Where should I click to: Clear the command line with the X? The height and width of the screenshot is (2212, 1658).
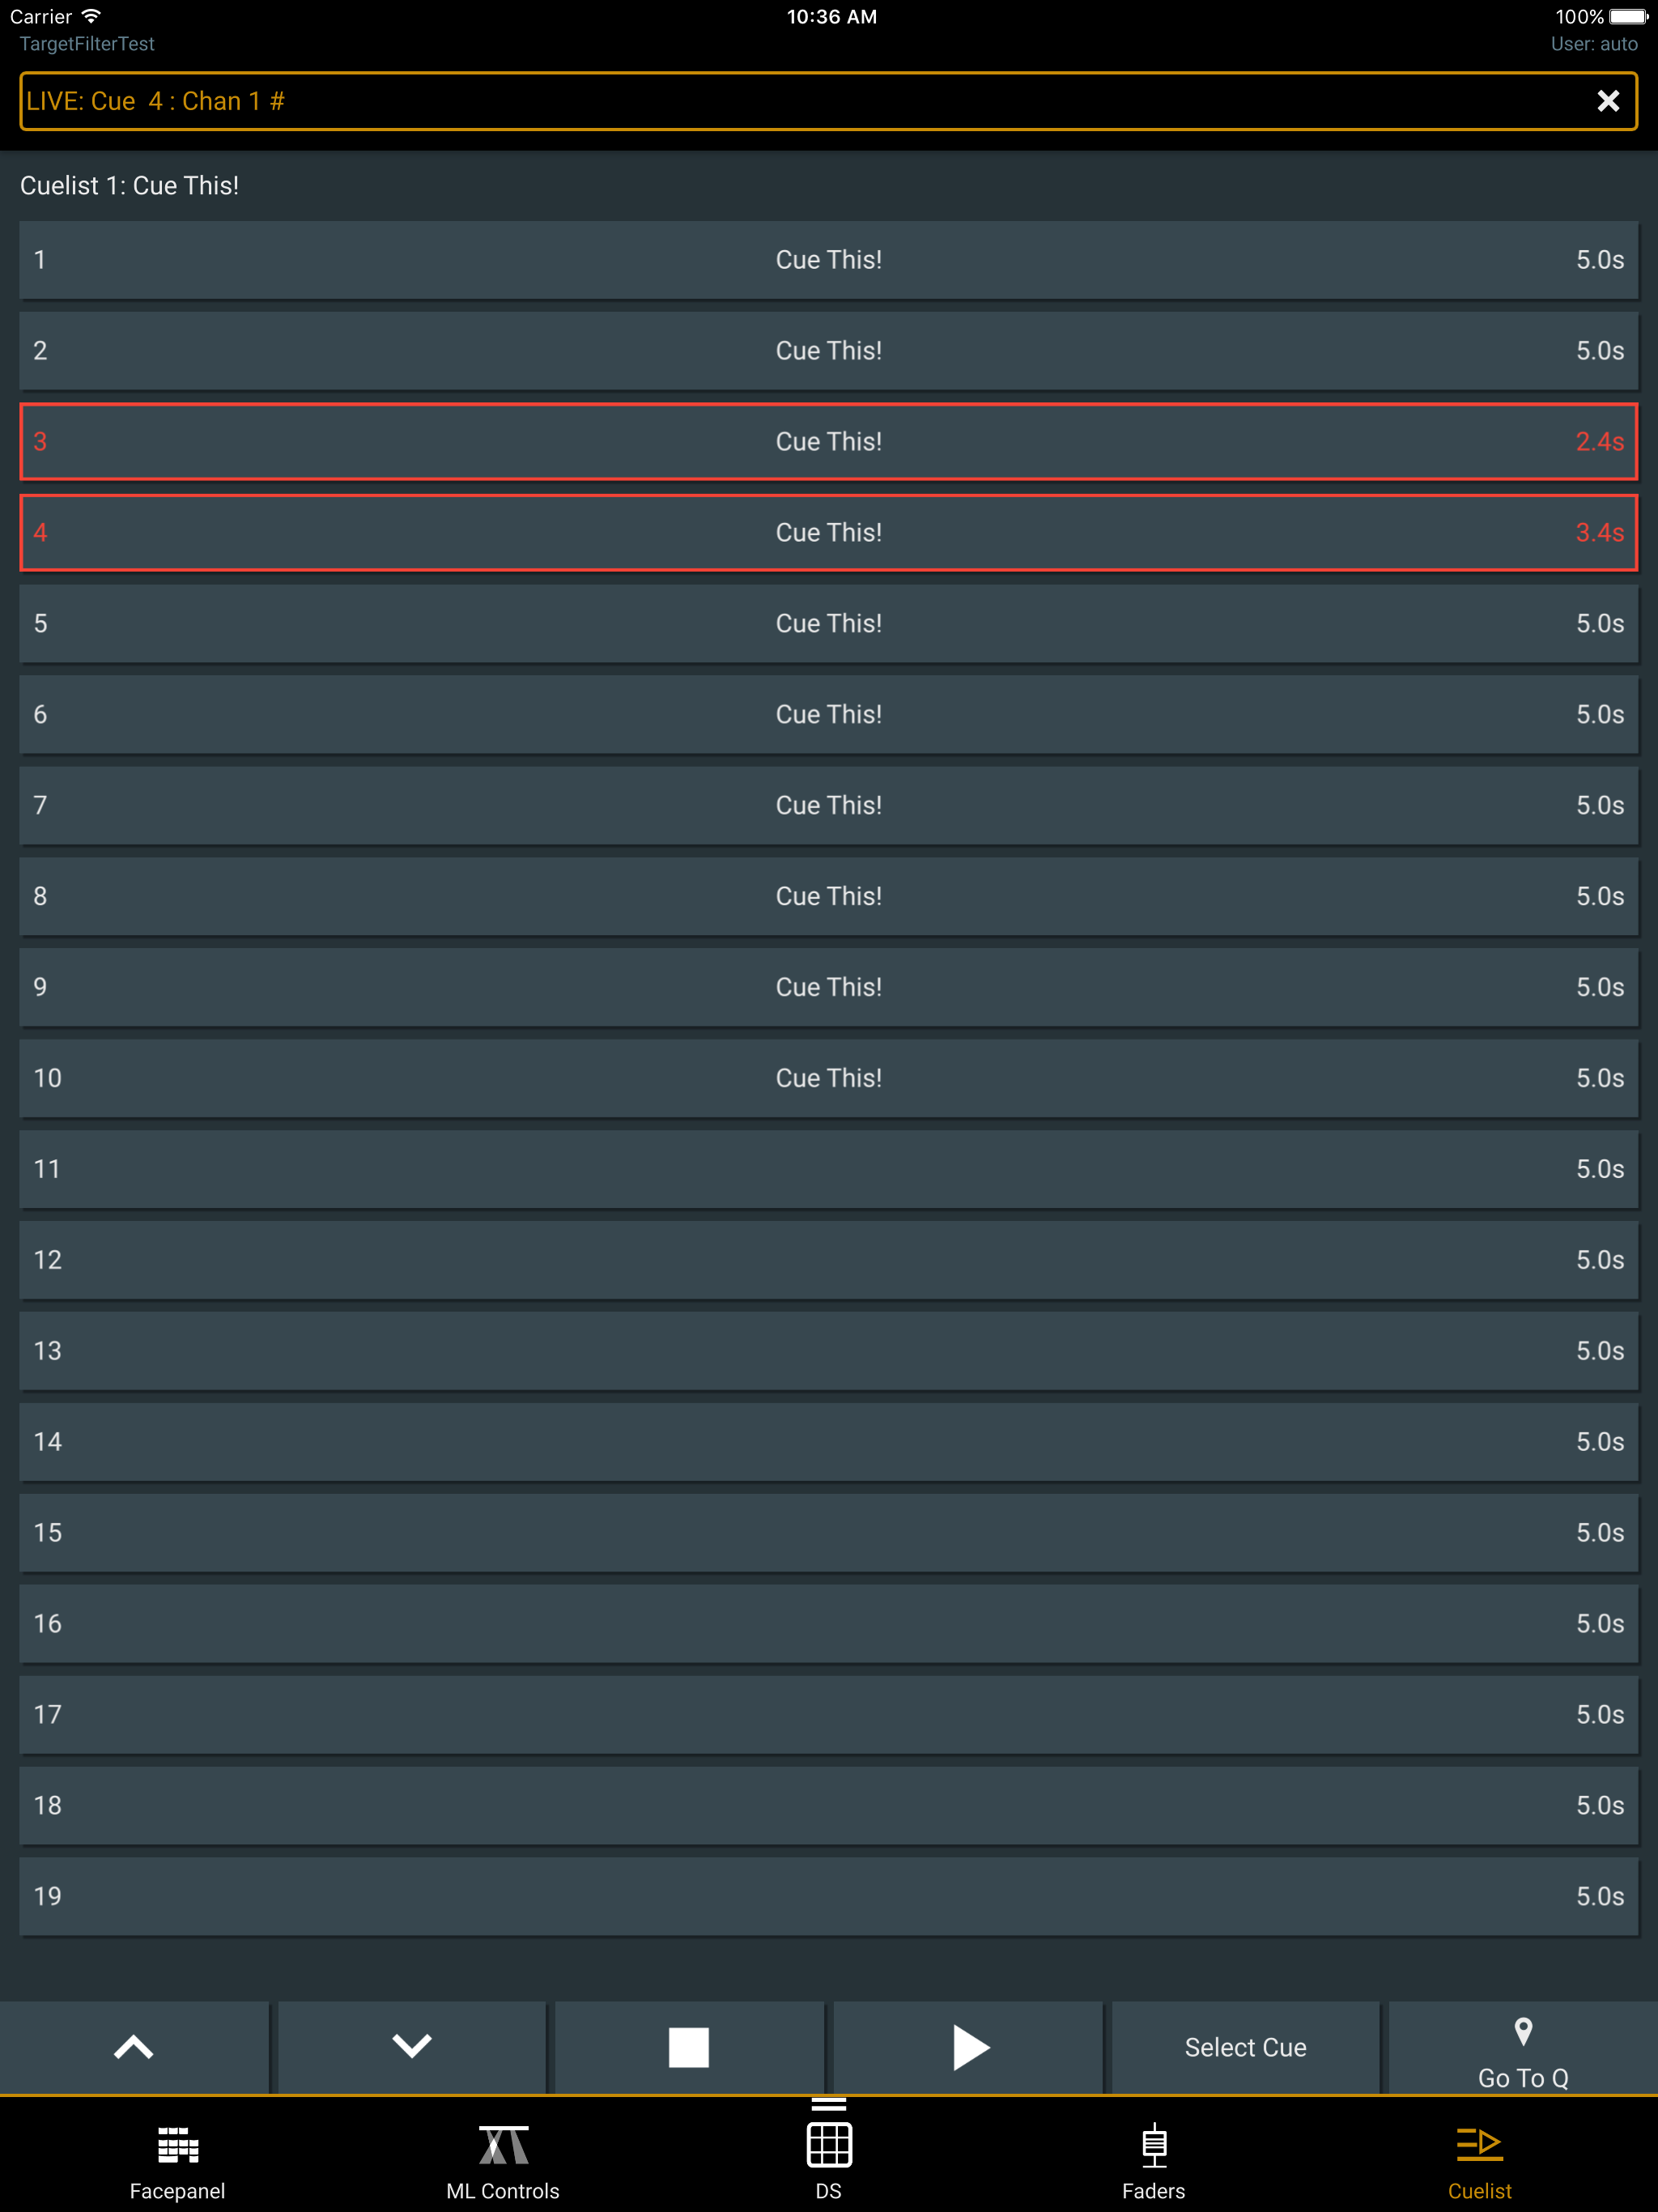point(1608,100)
